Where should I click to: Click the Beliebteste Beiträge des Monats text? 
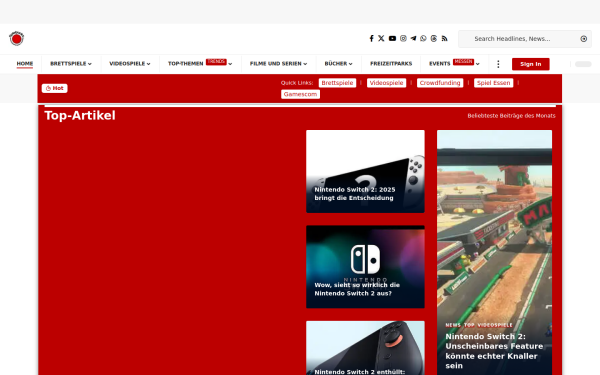pos(511,116)
